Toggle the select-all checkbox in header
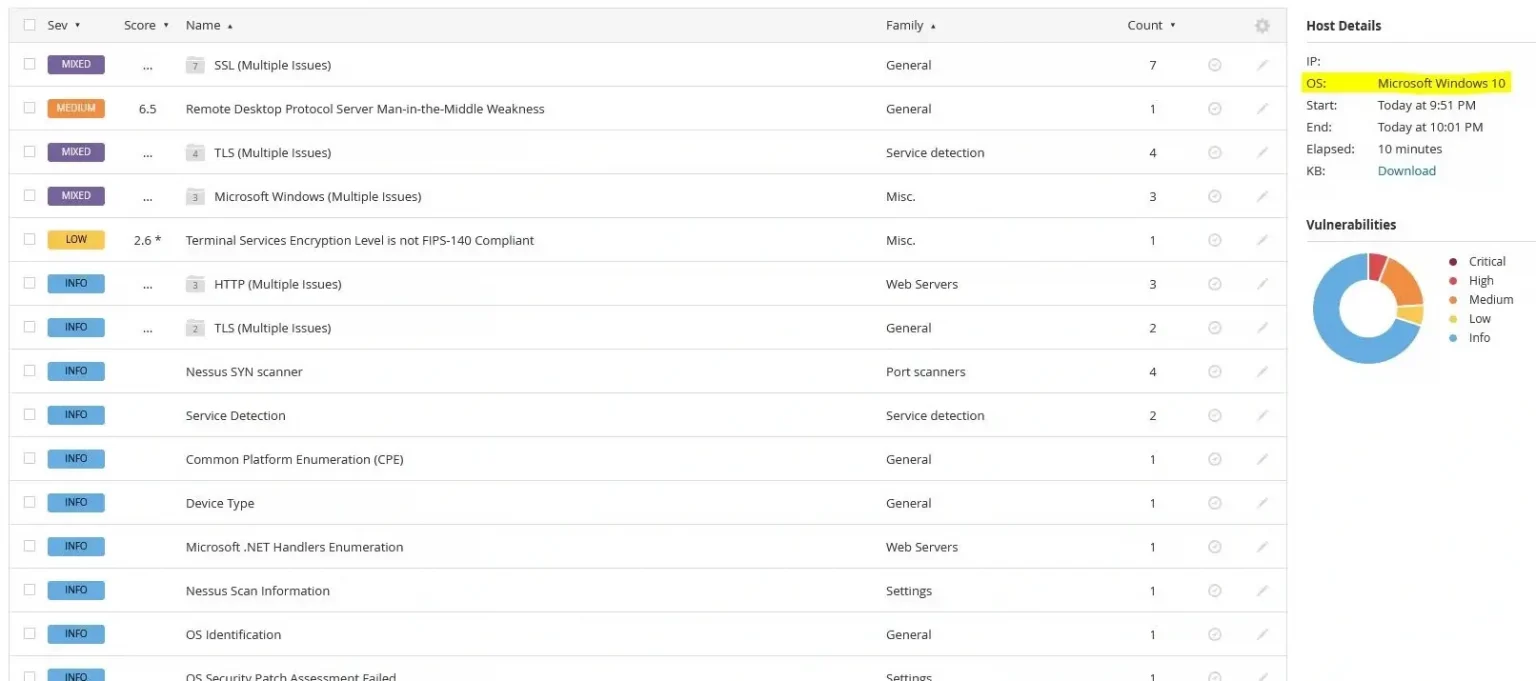 click(x=29, y=25)
